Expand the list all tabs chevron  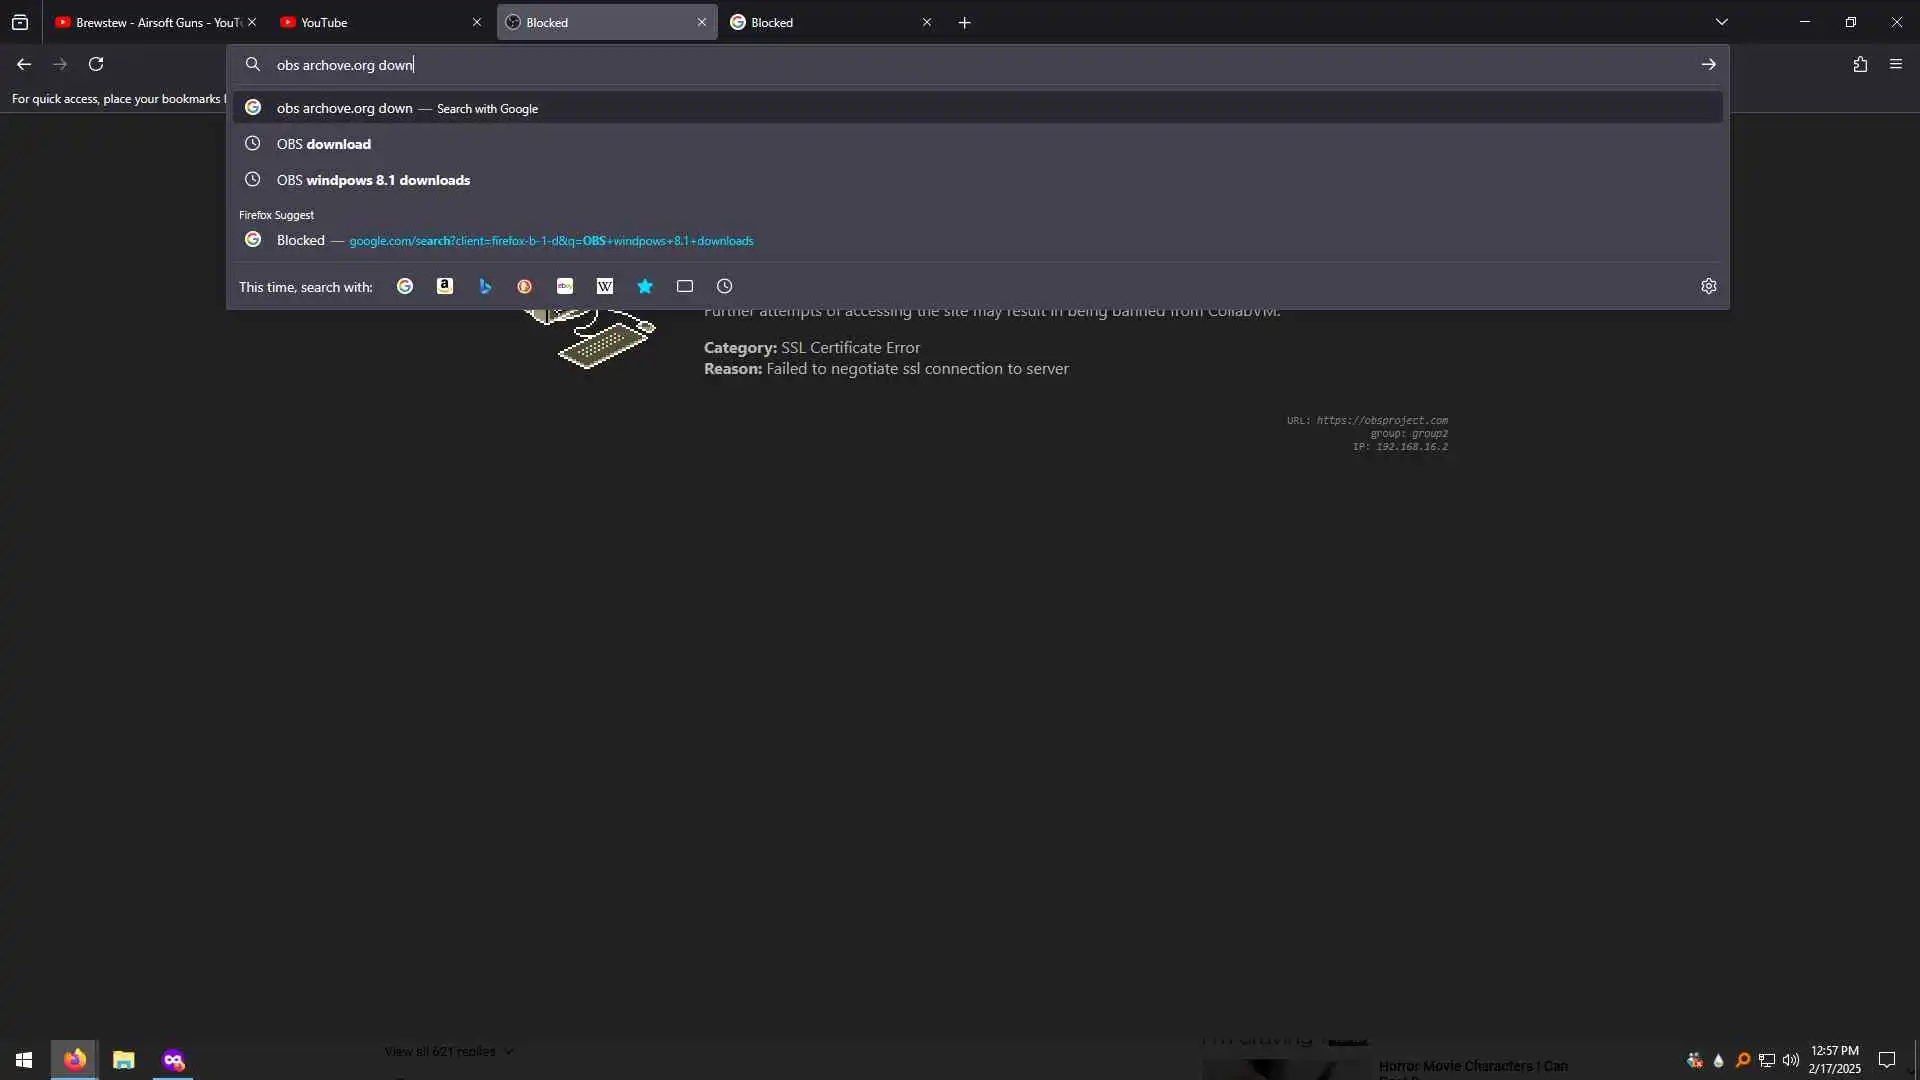tap(1721, 22)
